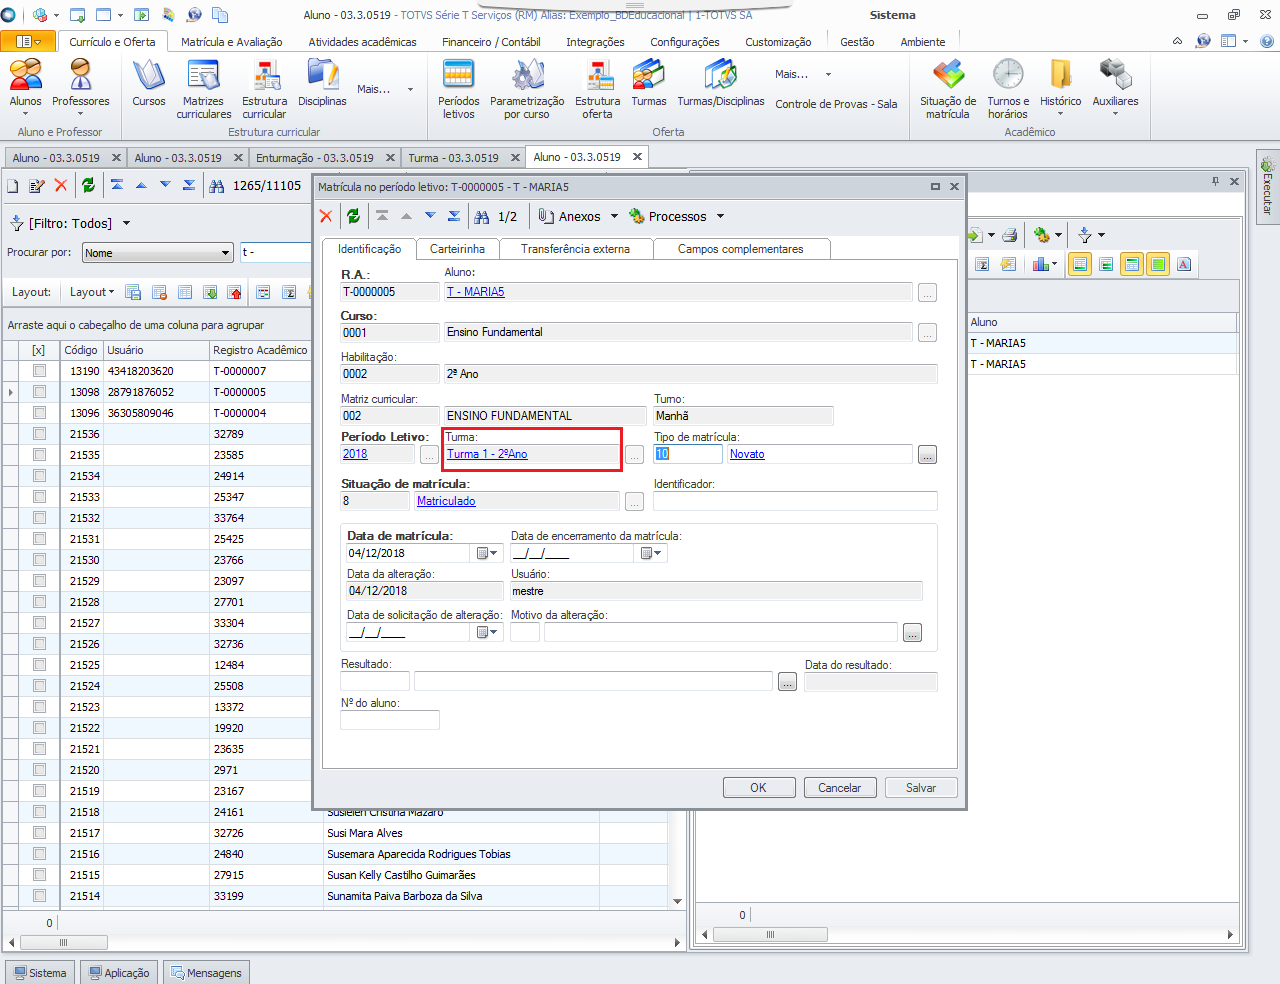Click the red delete X in dialog toolbar
Viewport: 1280px width, 984px height.
click(x=326, y=216)
